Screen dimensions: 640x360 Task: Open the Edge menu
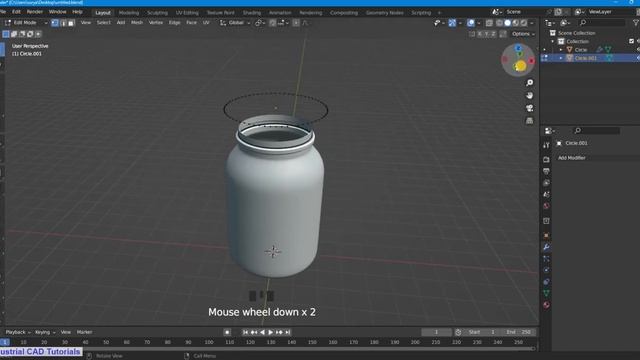pyautogui.click(x=174, y=23)
